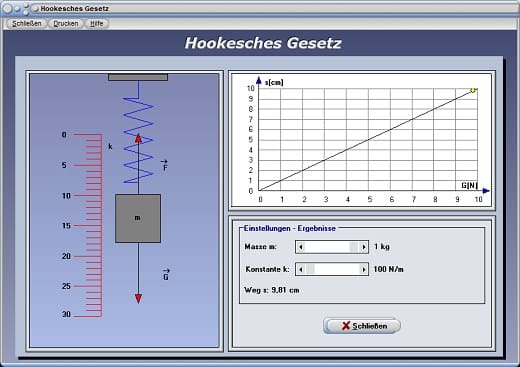Click the '100 N/m' constant value

(x=388, y=269)
